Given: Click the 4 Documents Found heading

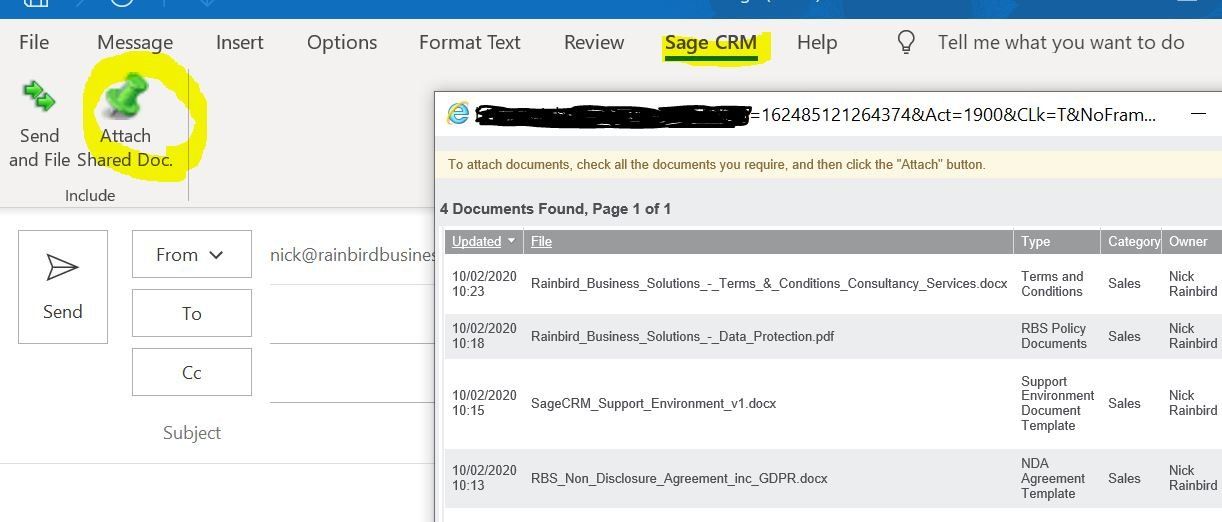Looking at the screenshot, I should pyautogui.click(x=555, y=209).
